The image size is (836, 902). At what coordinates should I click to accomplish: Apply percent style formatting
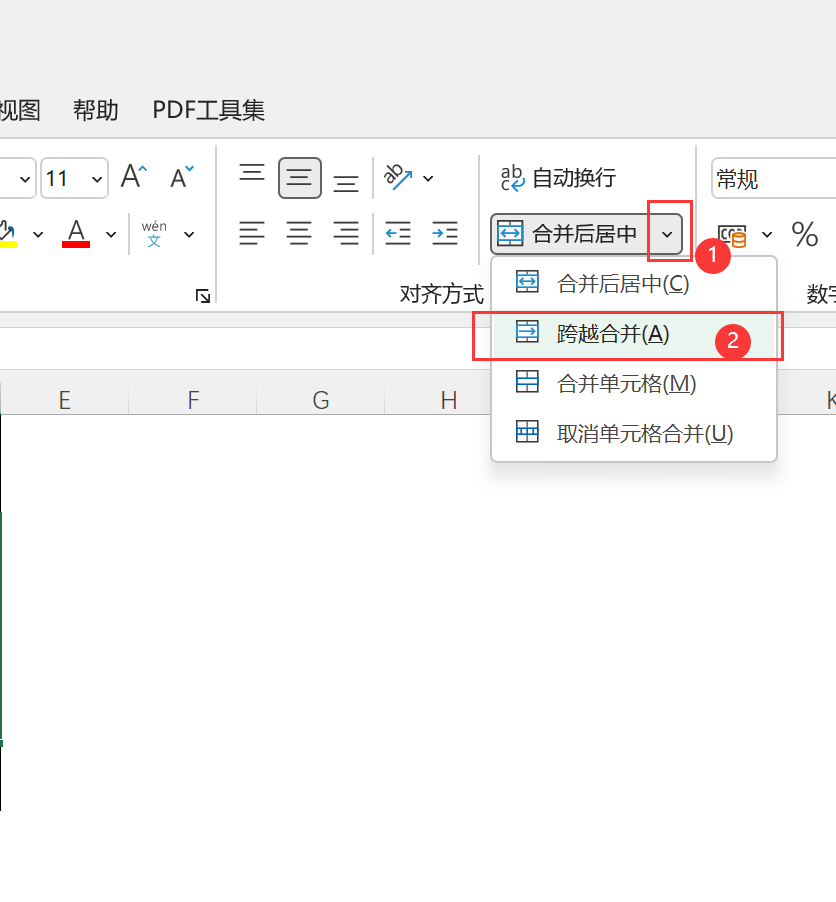[x=804, y=234]
